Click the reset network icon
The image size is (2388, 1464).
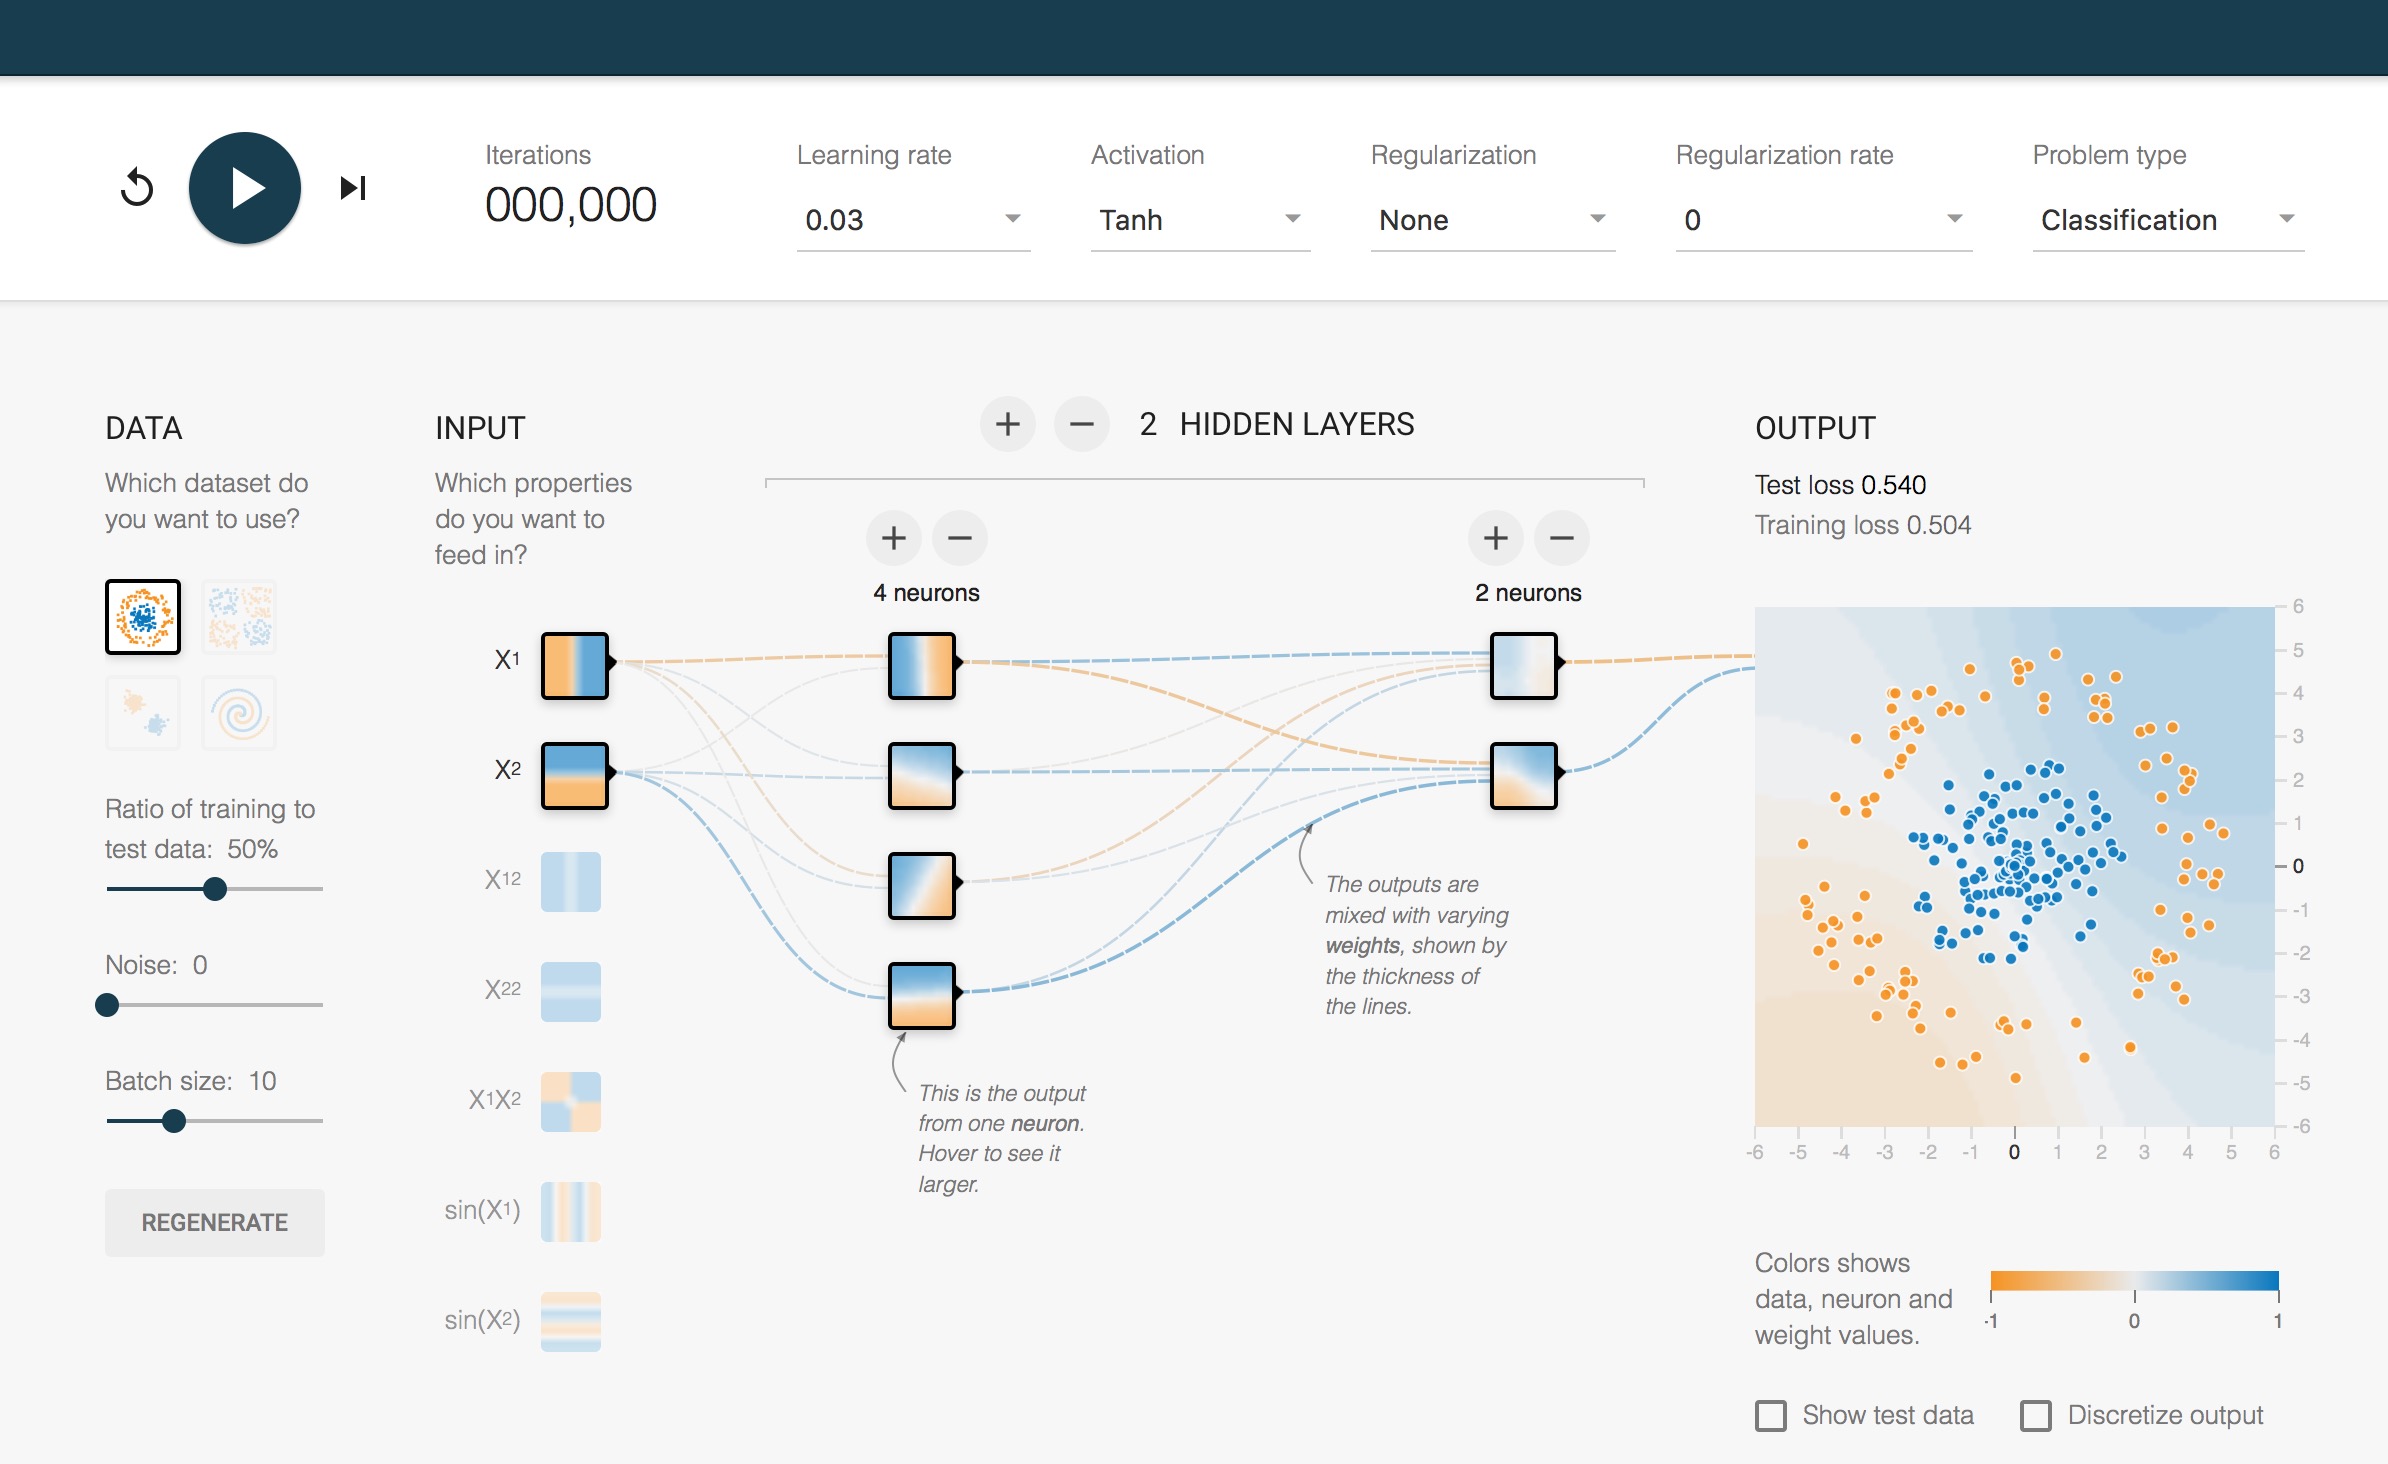click(137, 188)
